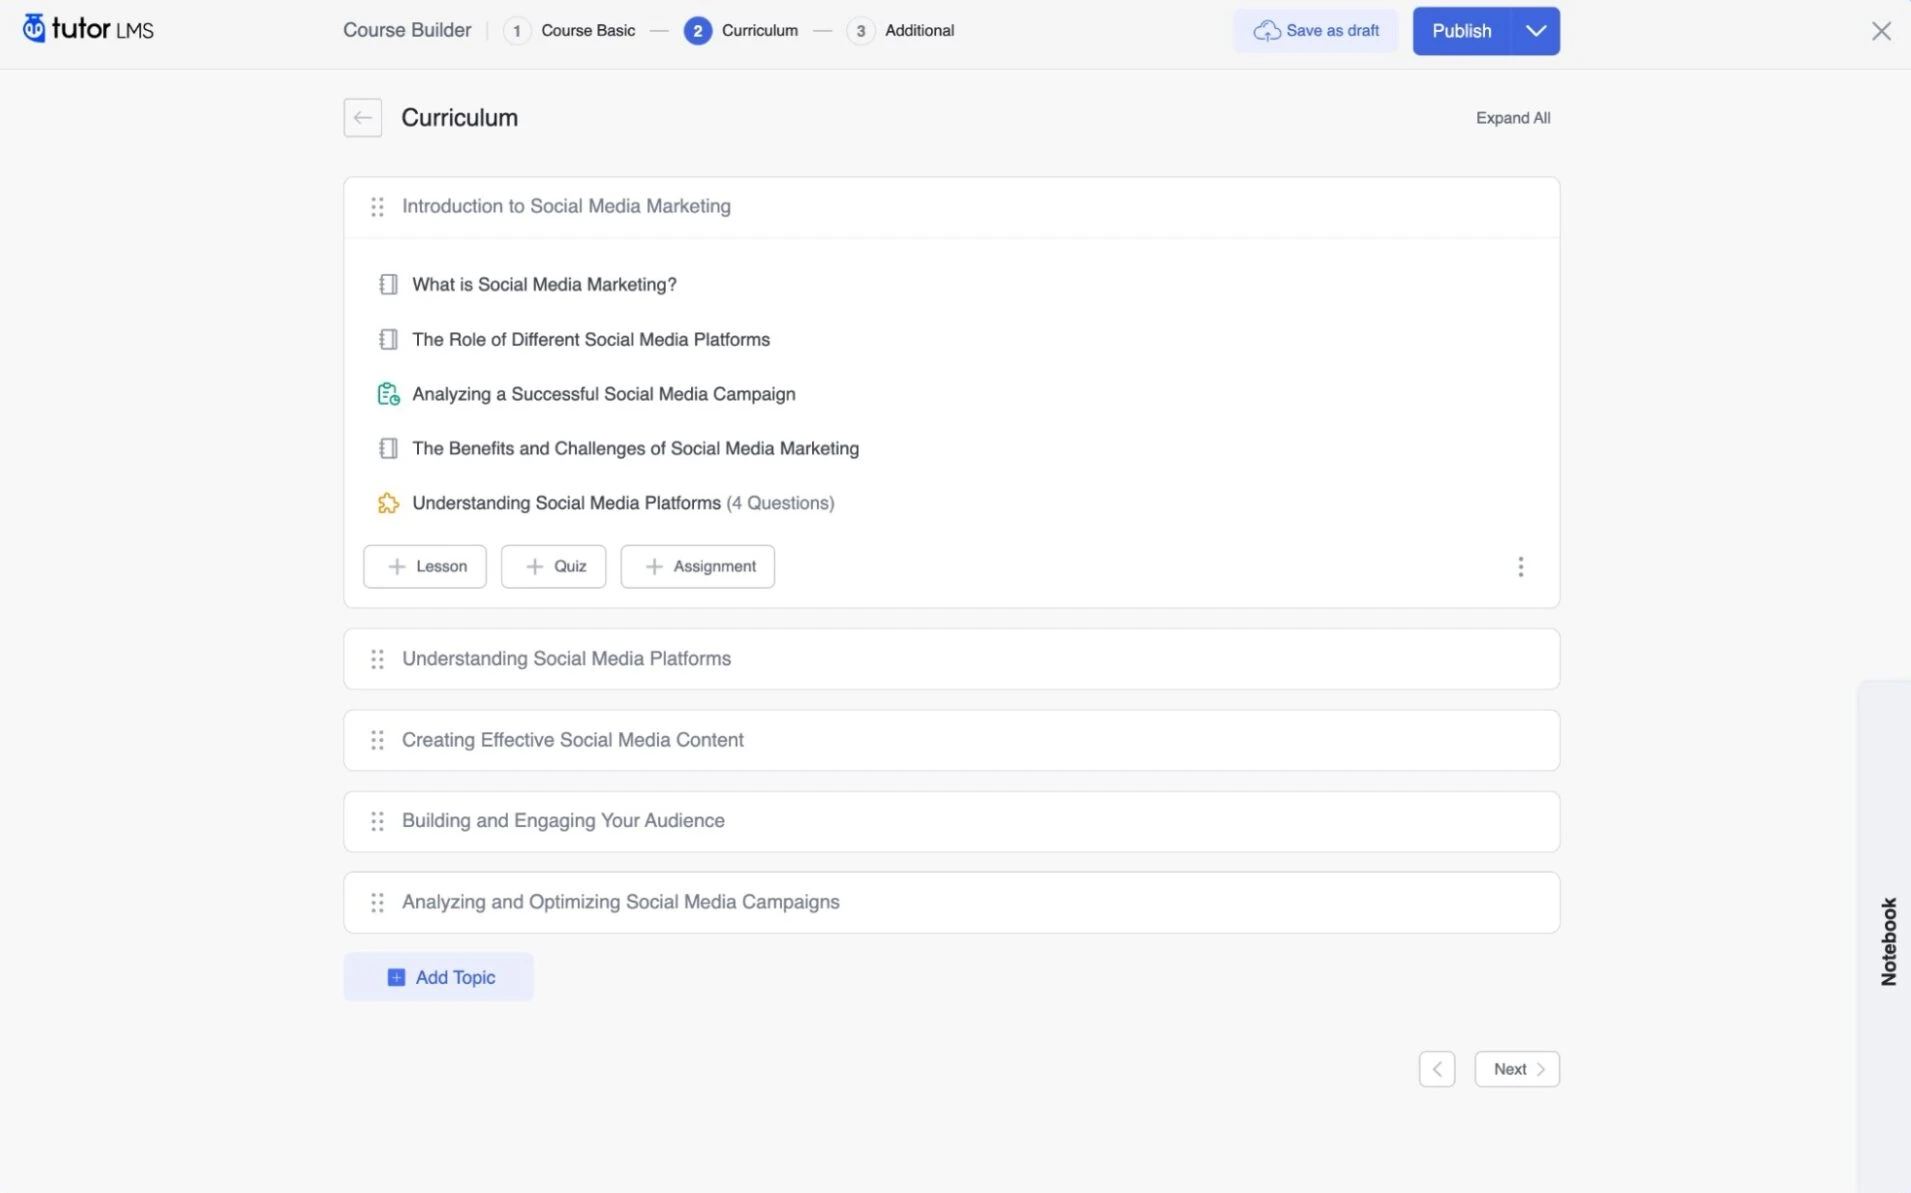1911x1193 pixels.
Task: Click the Publish button
Action: (x=1461, y=30)
